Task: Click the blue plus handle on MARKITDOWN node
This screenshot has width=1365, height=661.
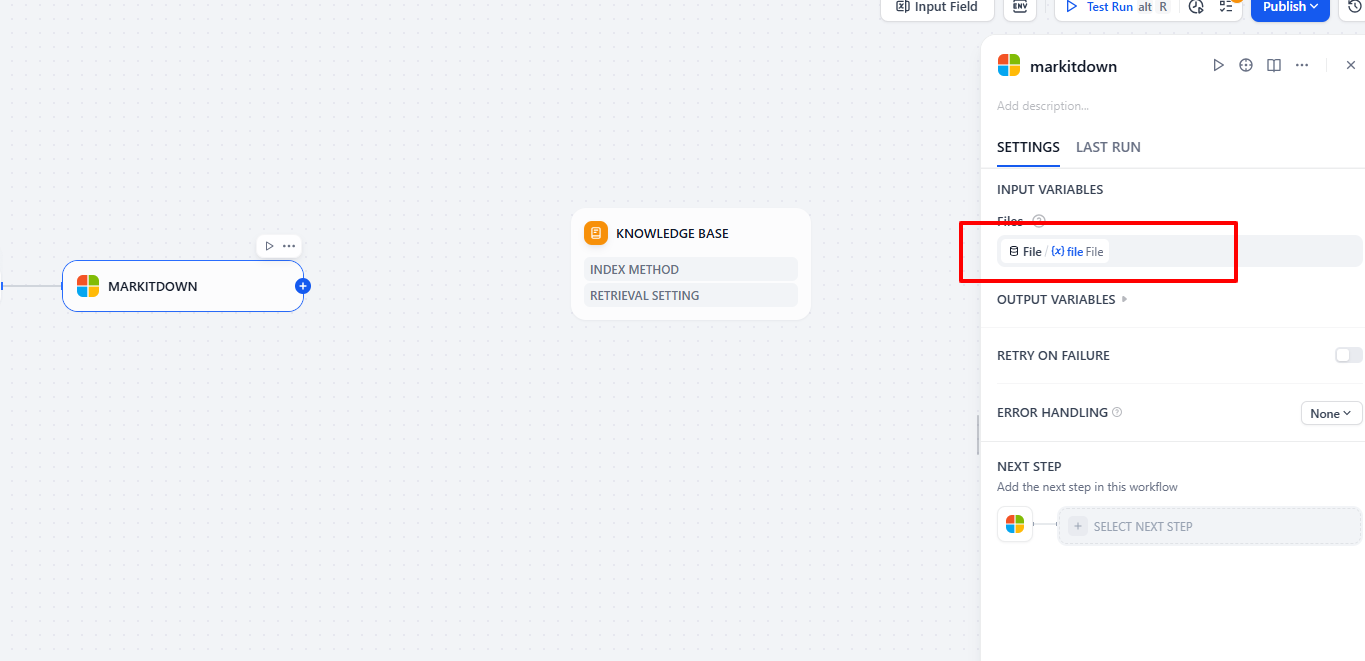Action: pos(303,286)
